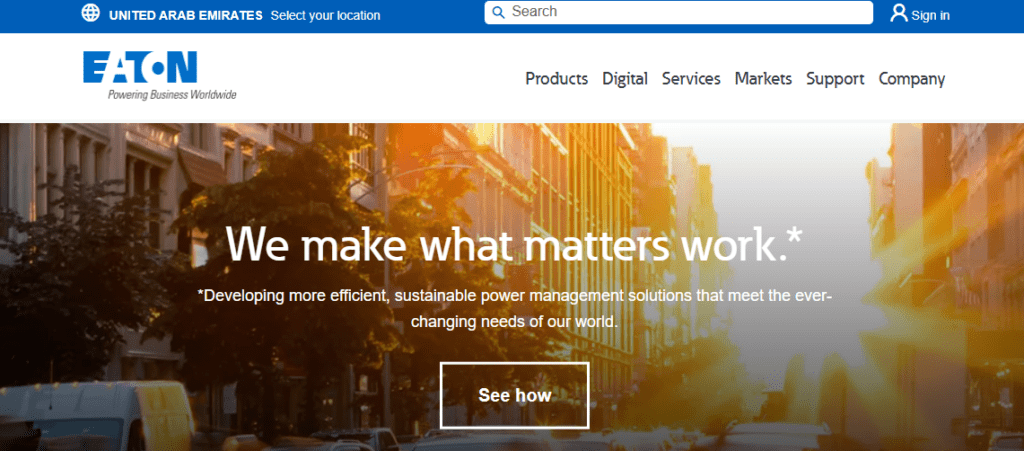Click the United Arab Emirates label
The height and width of the screenshot is (451, 1024).
pyautogui.click(x=186, y=16)
